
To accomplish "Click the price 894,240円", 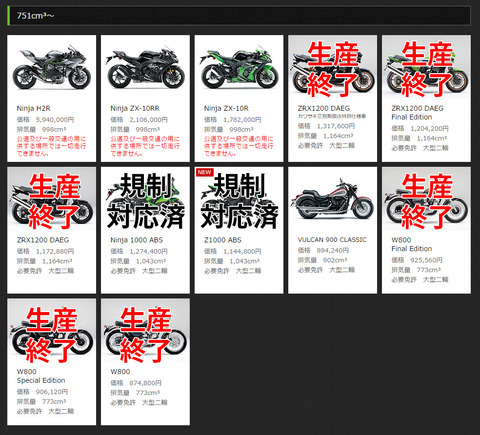I will click(x=333, y=250).
